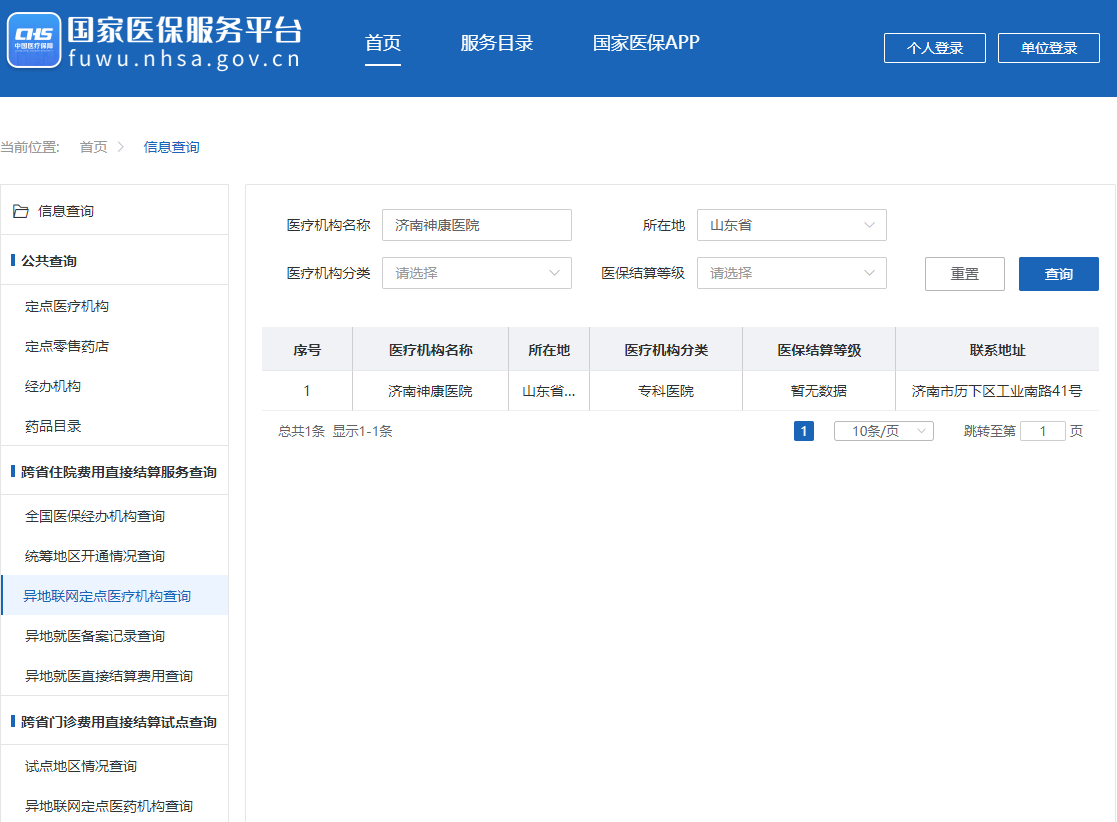Click the CHS national medical insurance logo

33,41
